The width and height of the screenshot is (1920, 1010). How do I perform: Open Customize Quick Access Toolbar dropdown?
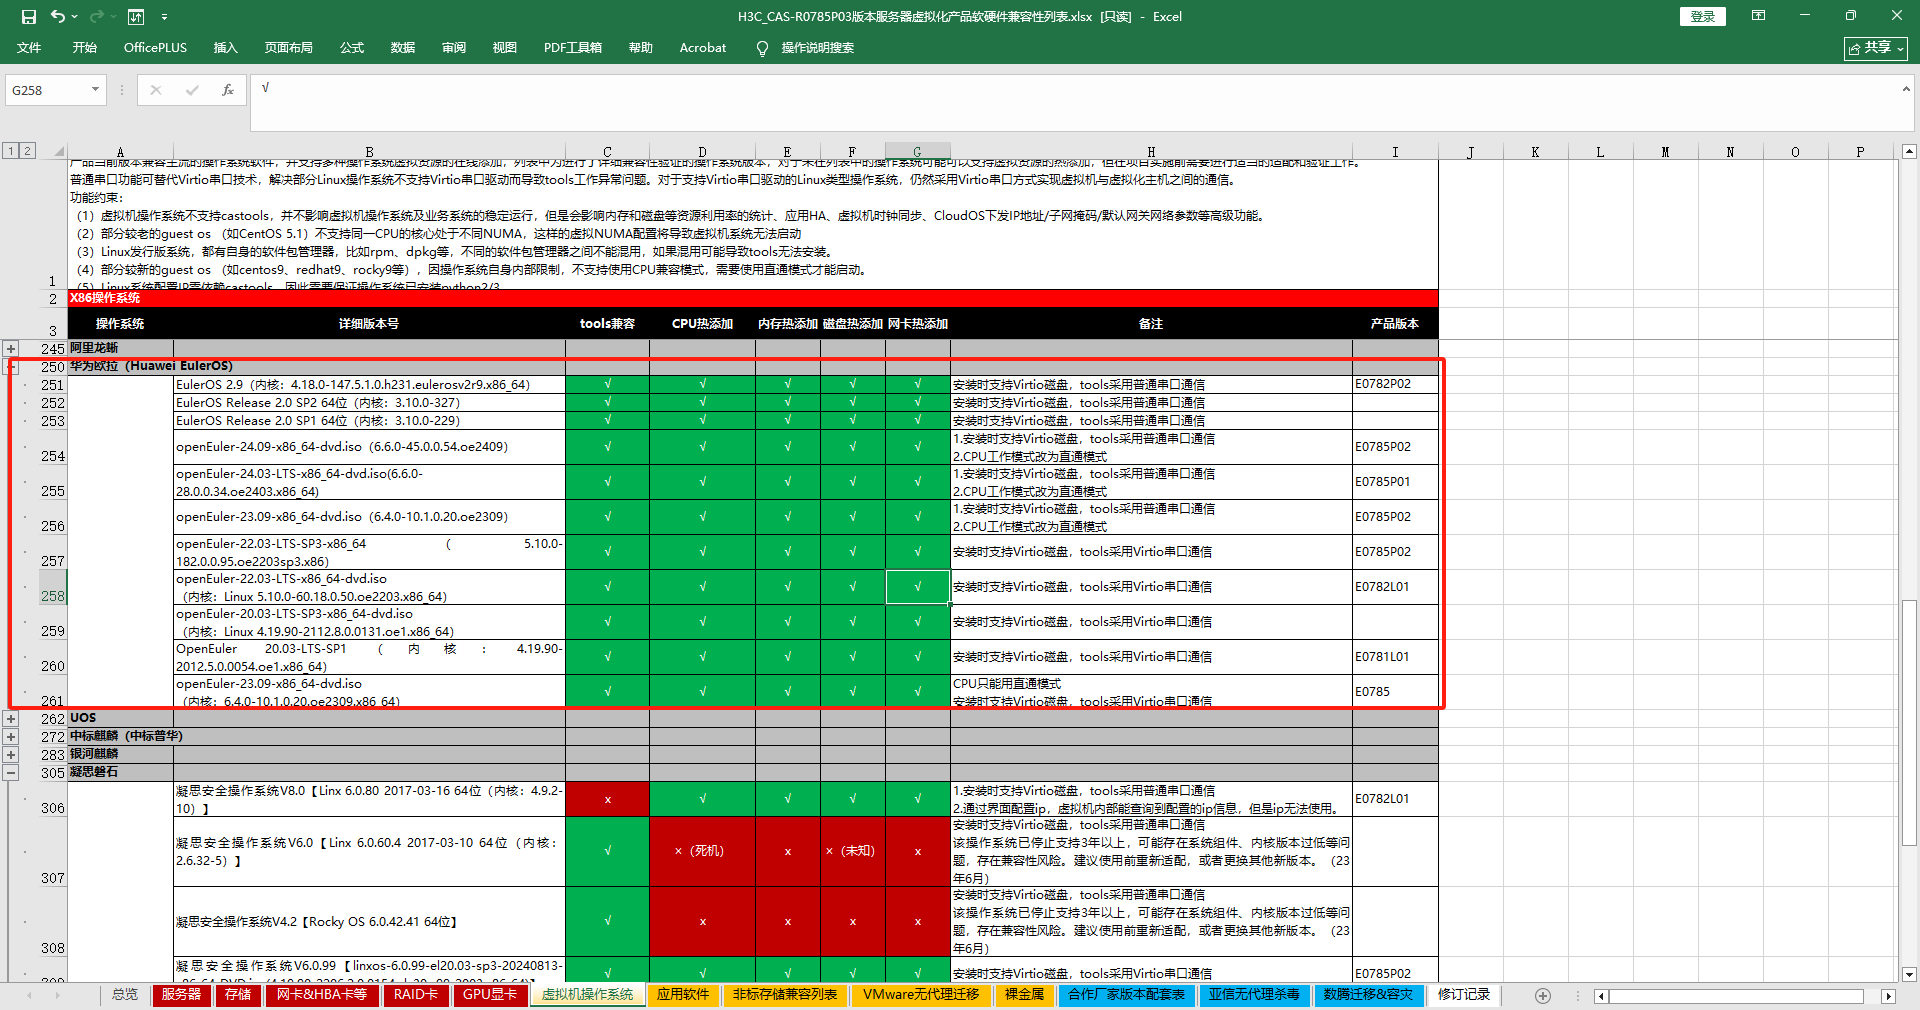click(164, 17)
